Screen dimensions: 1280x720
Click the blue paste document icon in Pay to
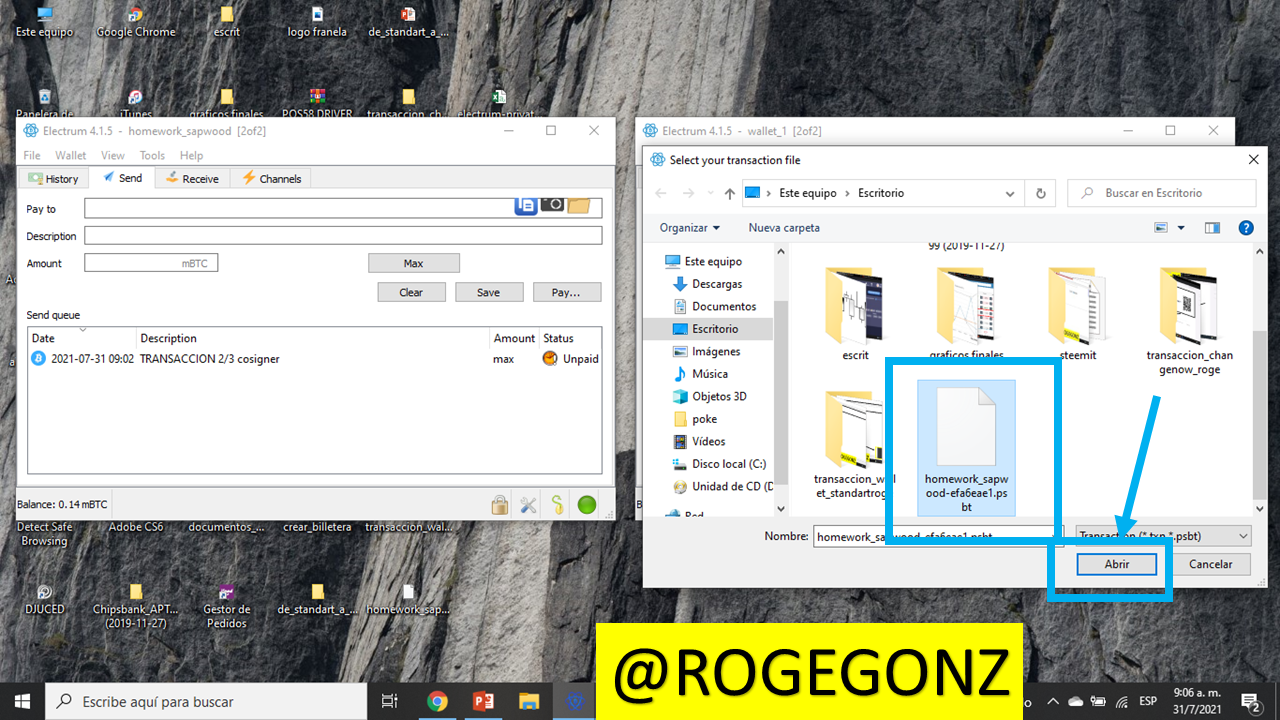click(526, 205)
